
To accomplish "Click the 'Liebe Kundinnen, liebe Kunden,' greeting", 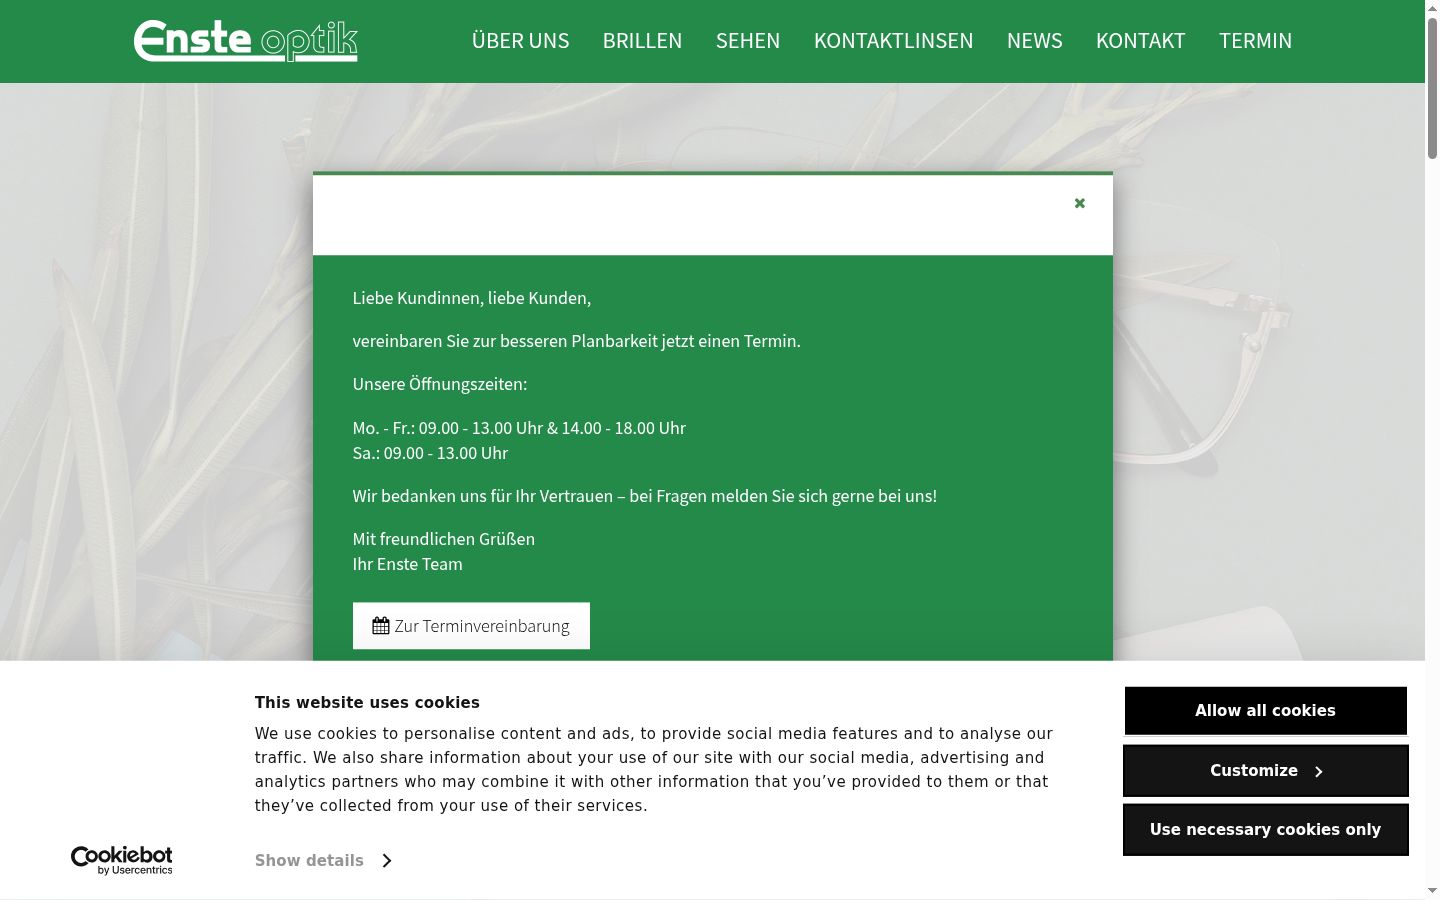I will [x=472, y=298].
